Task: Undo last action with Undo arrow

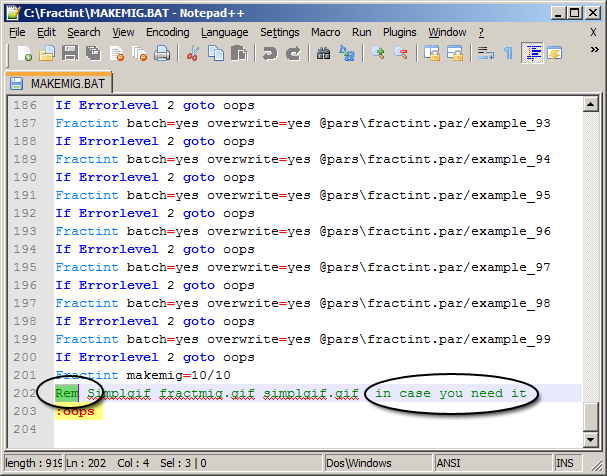Action: (270, 53)
